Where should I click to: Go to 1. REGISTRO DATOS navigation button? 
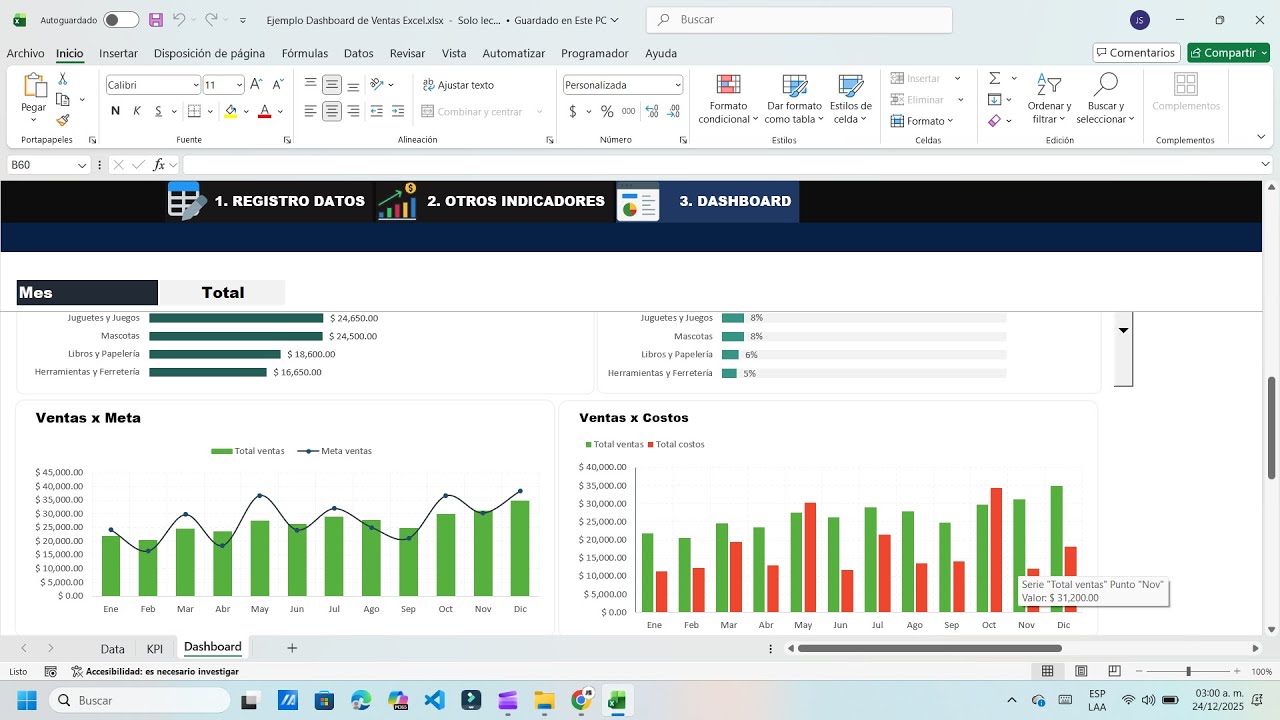(x=267, y=201)
